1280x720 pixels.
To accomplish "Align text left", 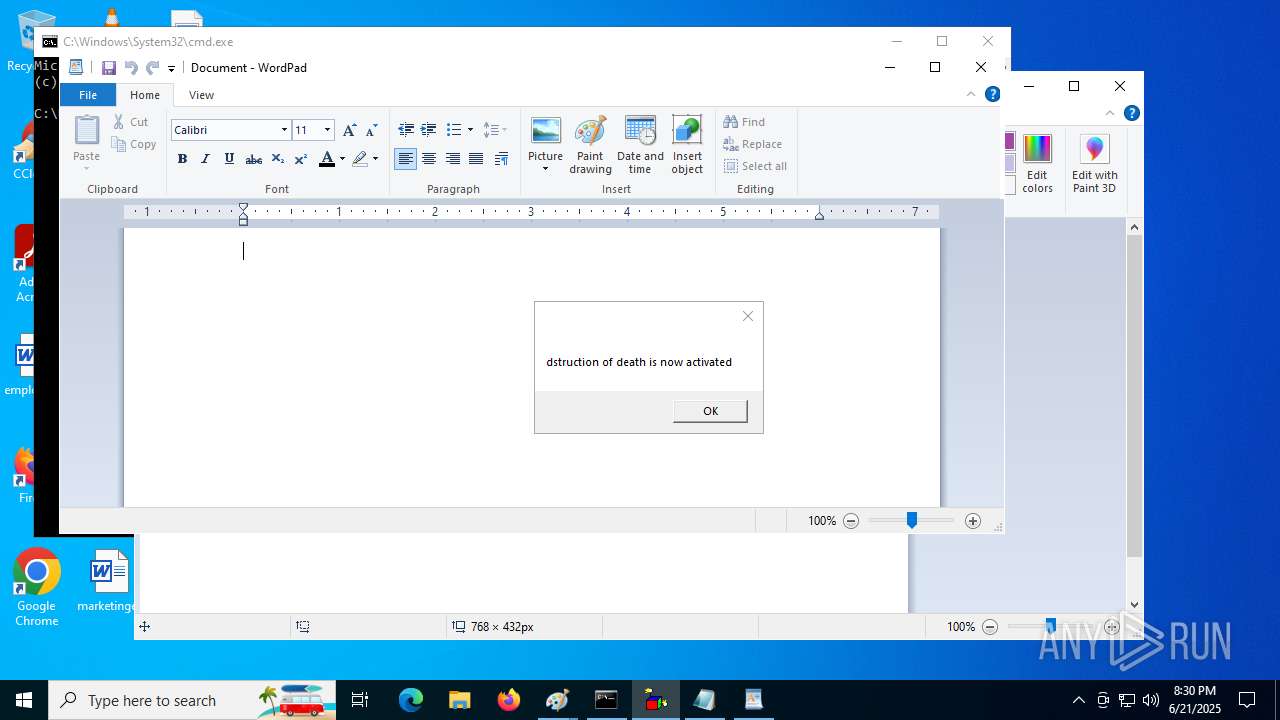I will 405,159.
